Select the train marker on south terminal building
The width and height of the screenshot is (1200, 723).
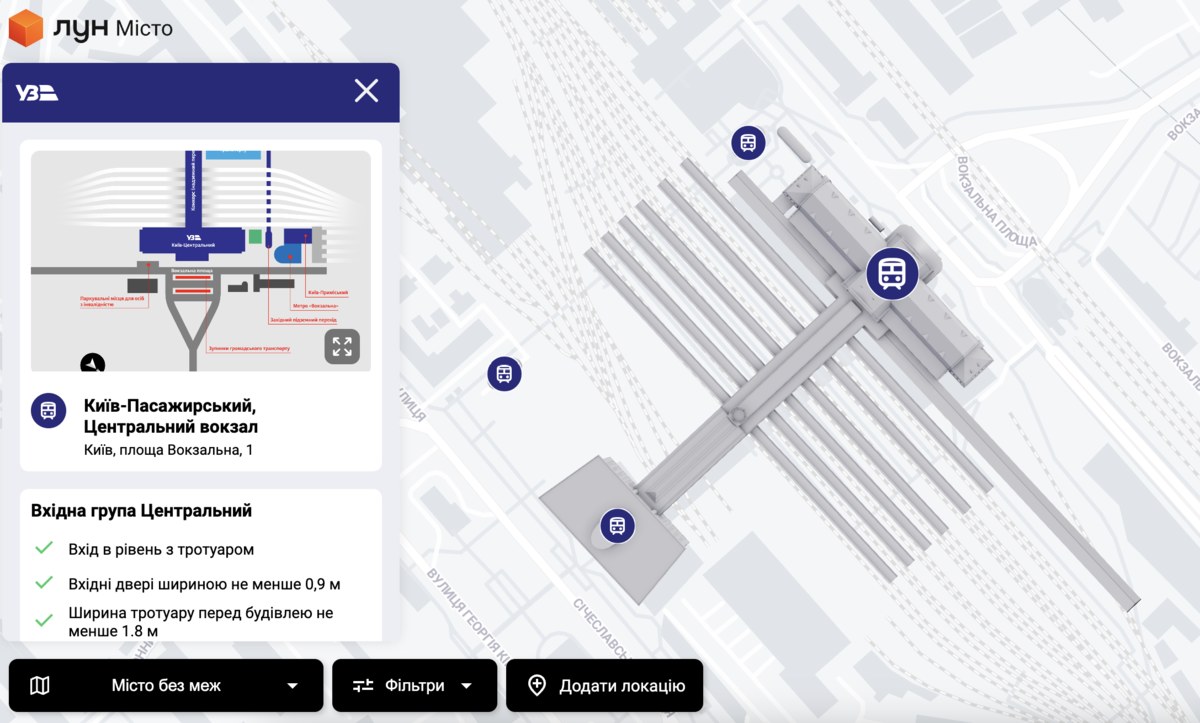point(617,526)
